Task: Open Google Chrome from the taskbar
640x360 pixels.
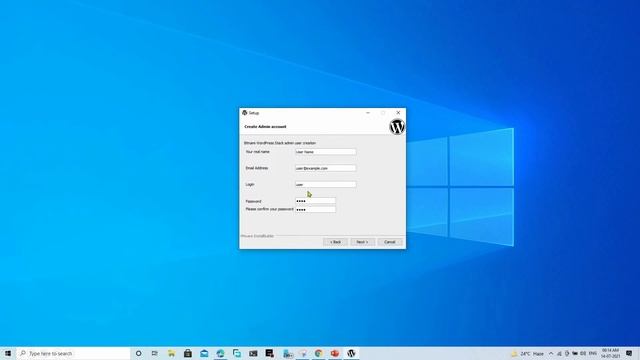Action: click(x=318, y=353)
